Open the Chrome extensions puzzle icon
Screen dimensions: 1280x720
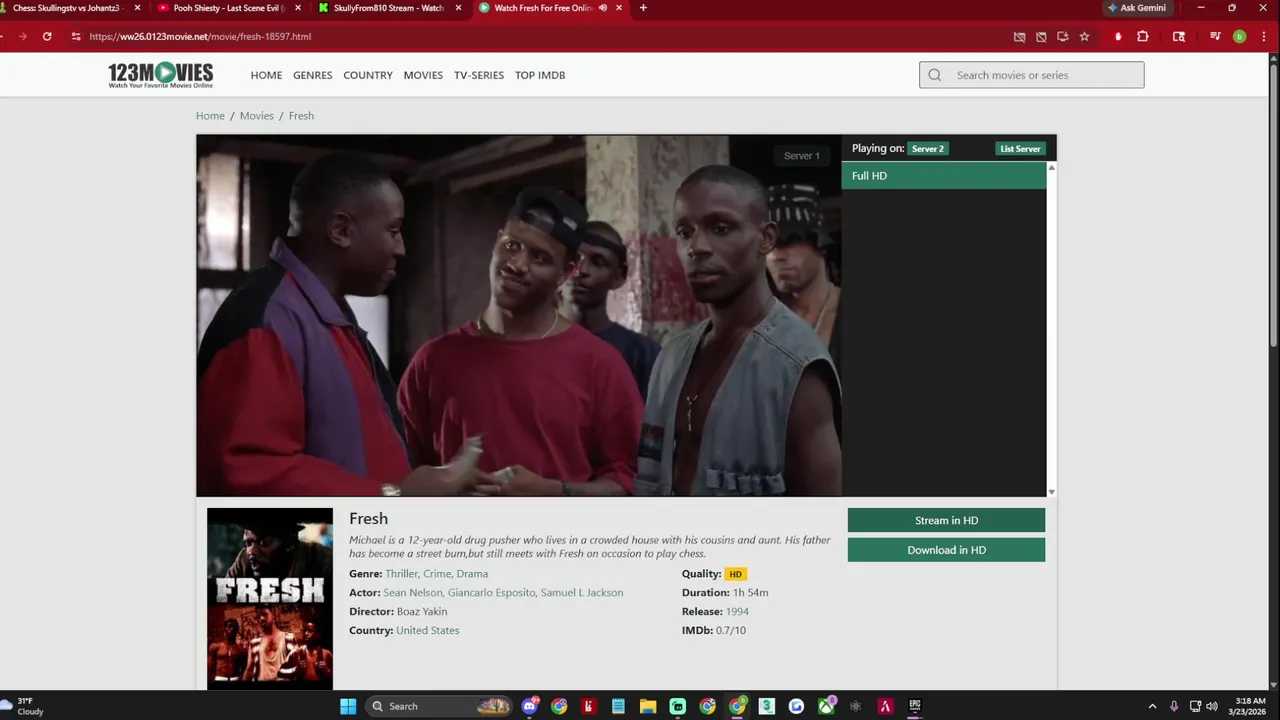[x=1143, y=36]
